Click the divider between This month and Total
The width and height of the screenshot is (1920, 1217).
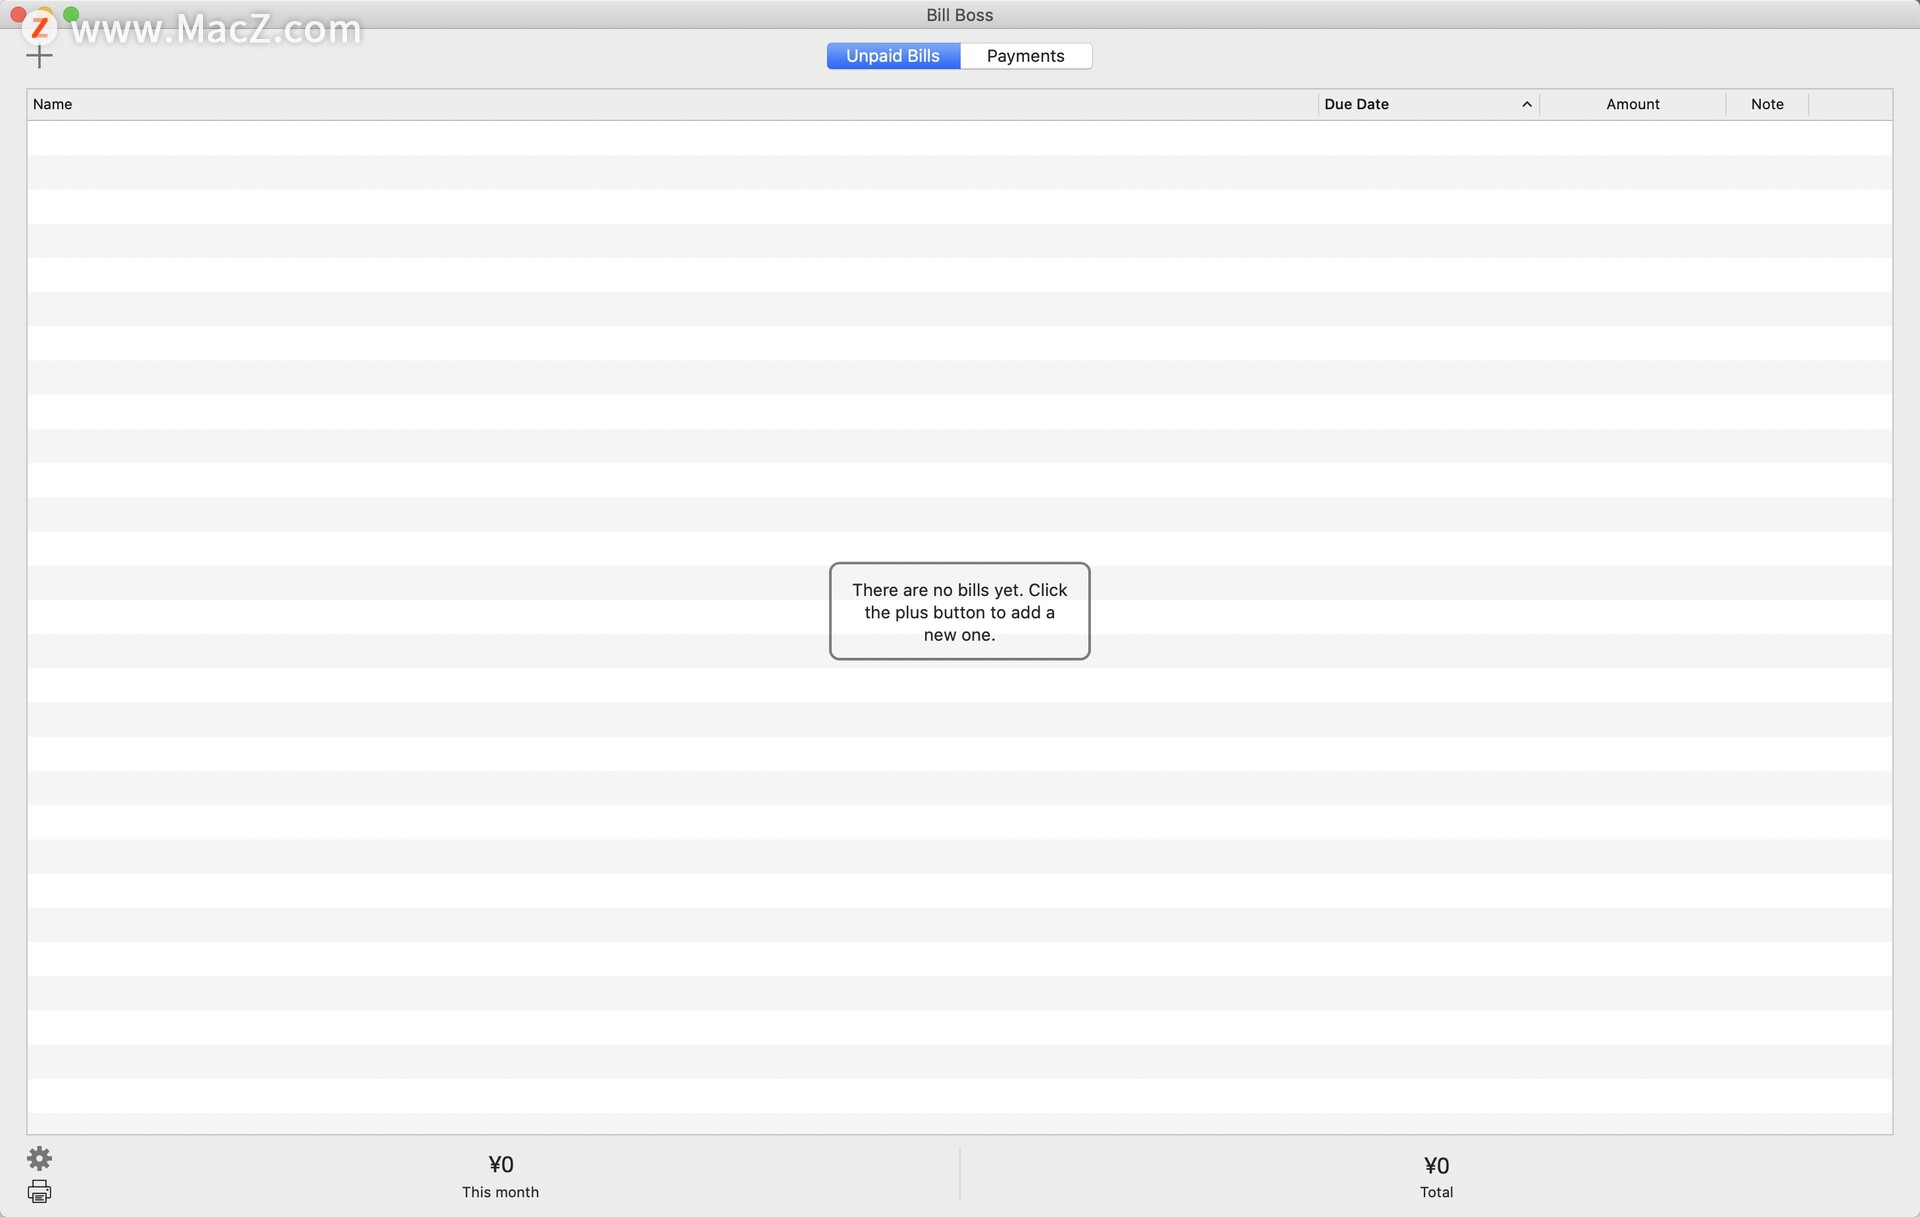[x=959, y=1174]
